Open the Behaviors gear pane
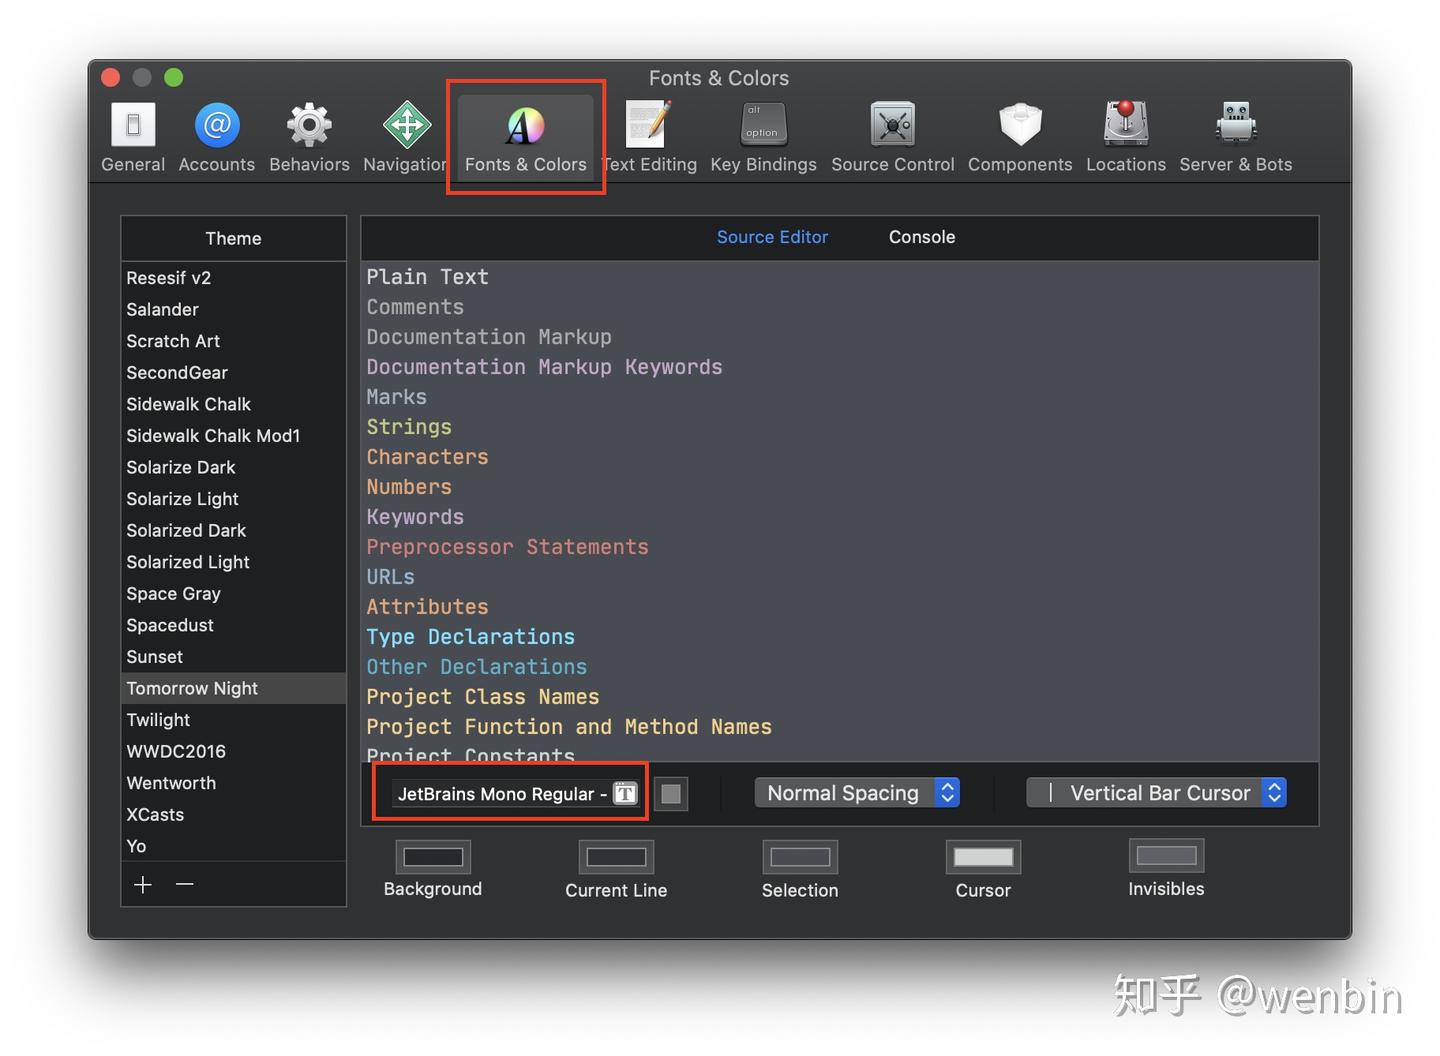 click(309, 138)
